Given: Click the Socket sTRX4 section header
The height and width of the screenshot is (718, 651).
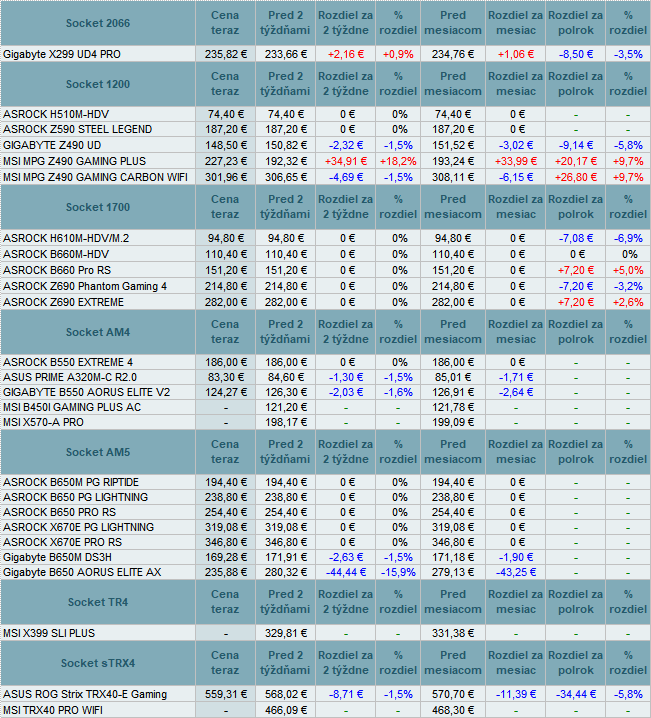Looking at the screenshot, I should [97, 663].
